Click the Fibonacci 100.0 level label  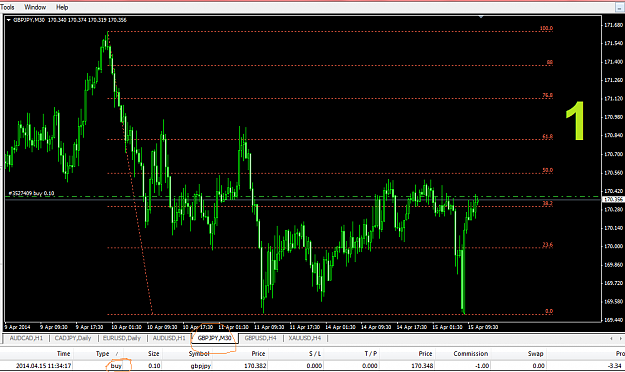546,28
